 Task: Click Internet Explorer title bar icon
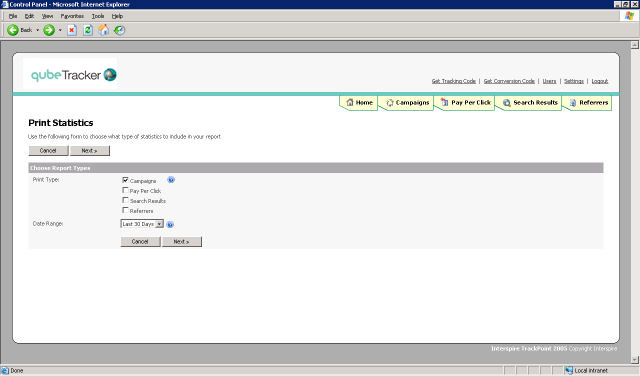(x=4, y=4)
